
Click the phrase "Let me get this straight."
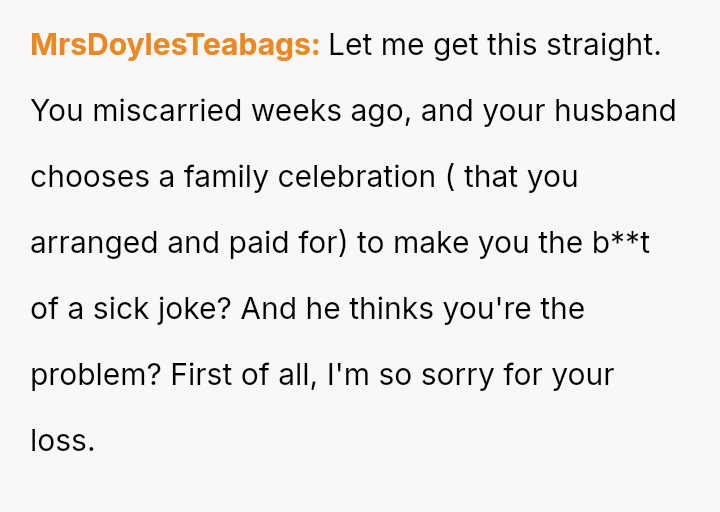pos(494,45)
